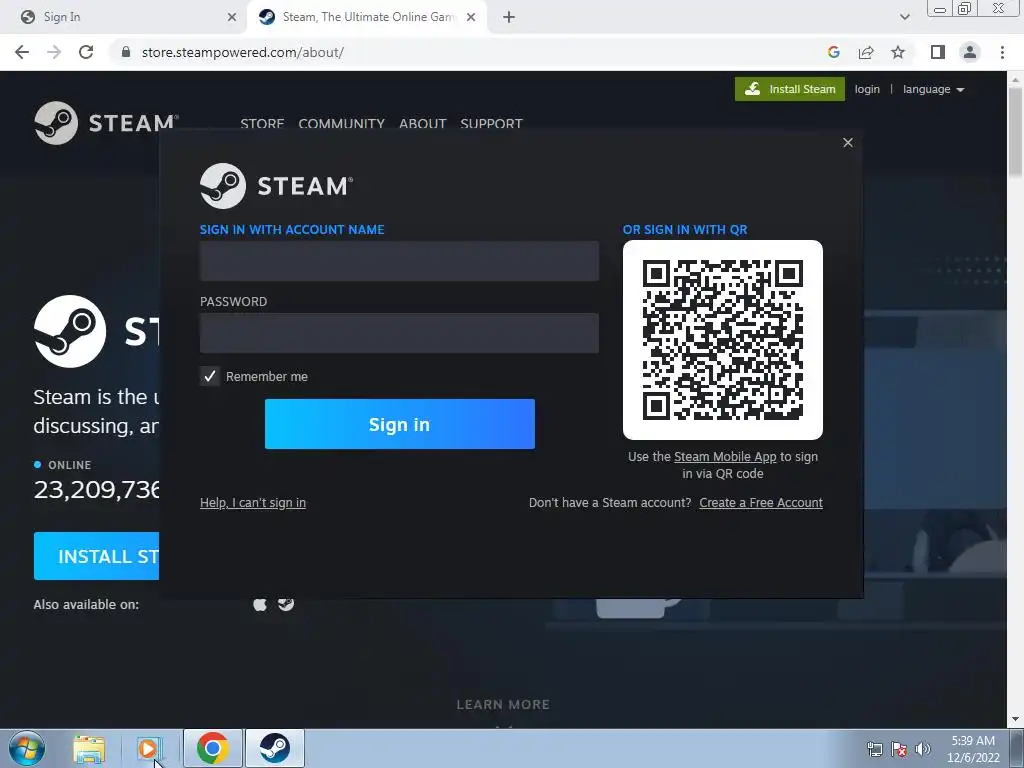Open the STORE menu
1024x768 pixels.
[262, 123]
